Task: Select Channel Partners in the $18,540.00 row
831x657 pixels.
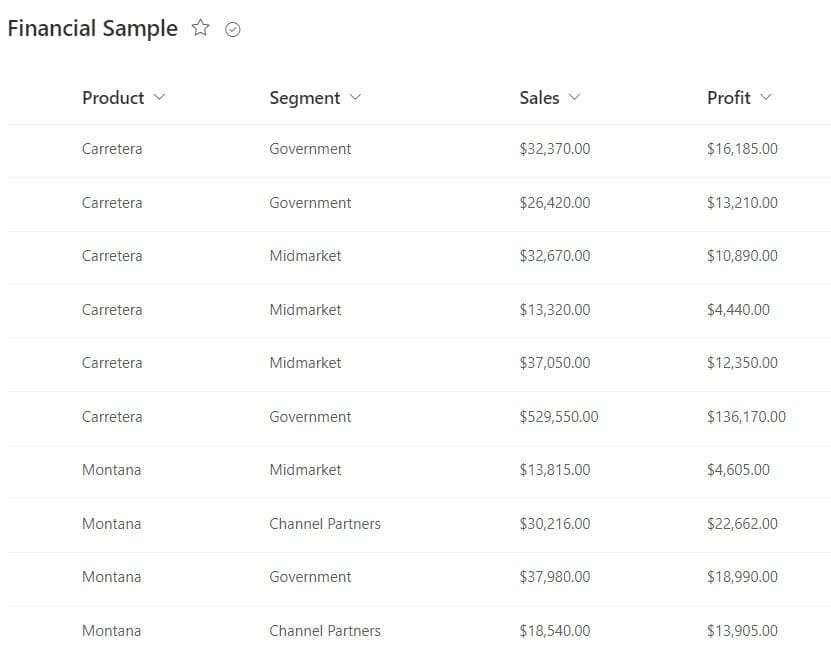Action: coord(325,631)
